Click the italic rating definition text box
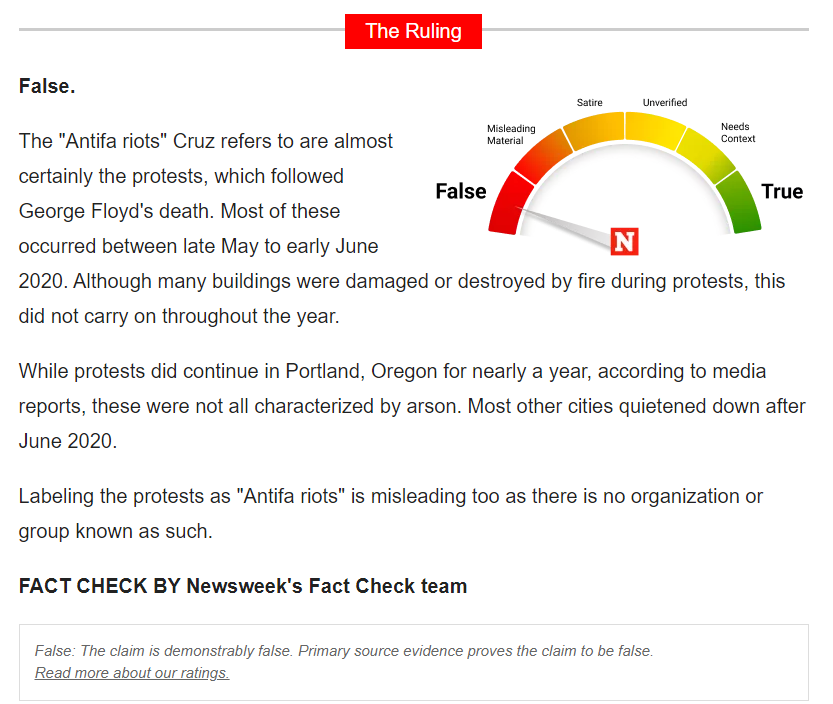This screenshot has width=833, height=704. coord(414,662)
